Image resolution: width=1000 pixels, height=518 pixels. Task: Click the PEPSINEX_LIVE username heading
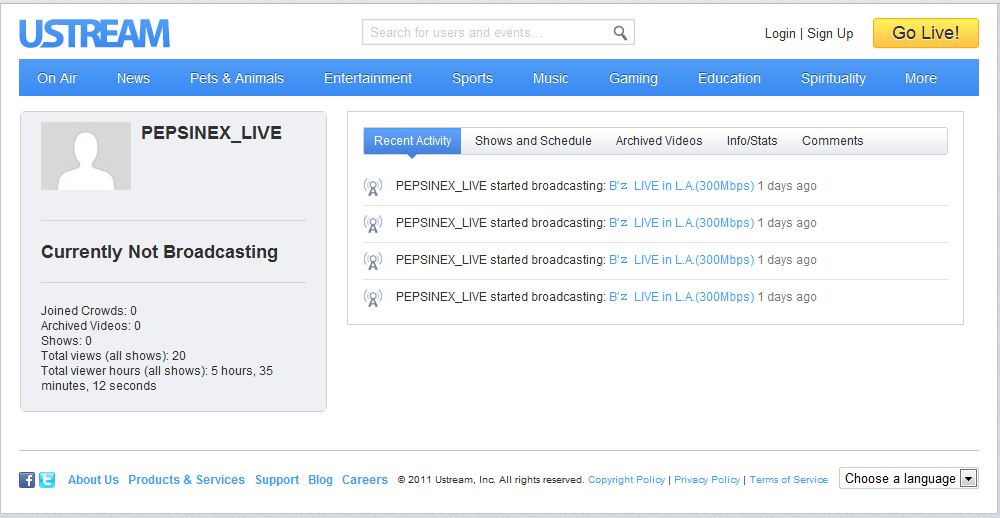(x=211, y=133)
